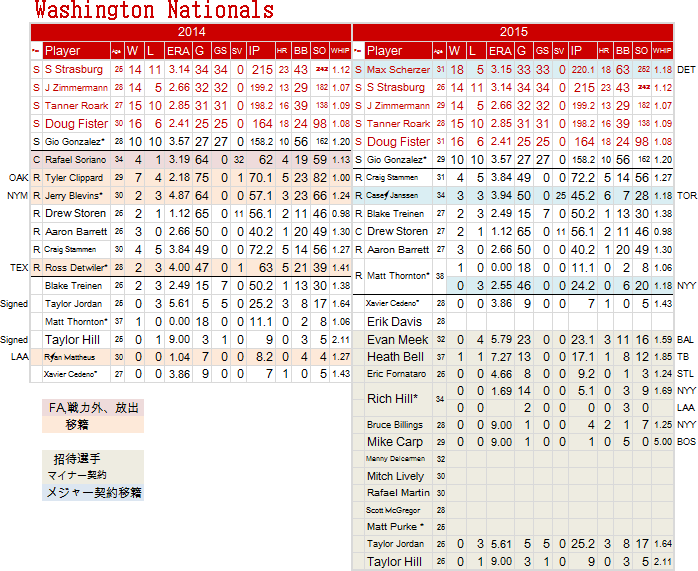
Task: Select Drew Storen in 2015 table
Action: [397, 231]
